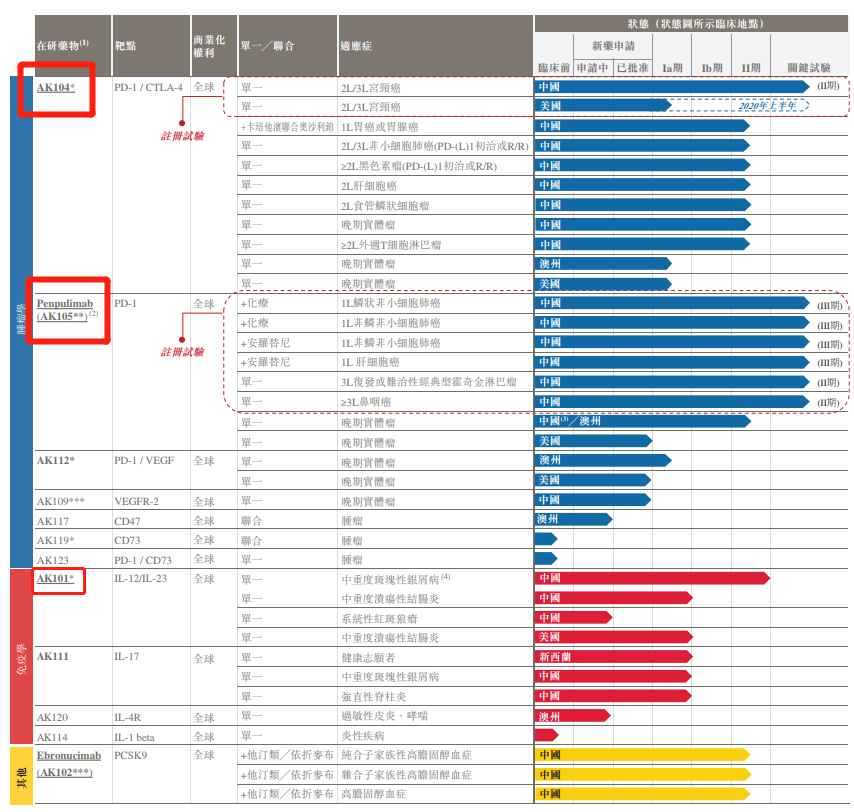This screenshot has width=854, height=812.
Task: Select the 1L鱗狀非小細胞肺癌 indication
Action: (x=391, y=303)
